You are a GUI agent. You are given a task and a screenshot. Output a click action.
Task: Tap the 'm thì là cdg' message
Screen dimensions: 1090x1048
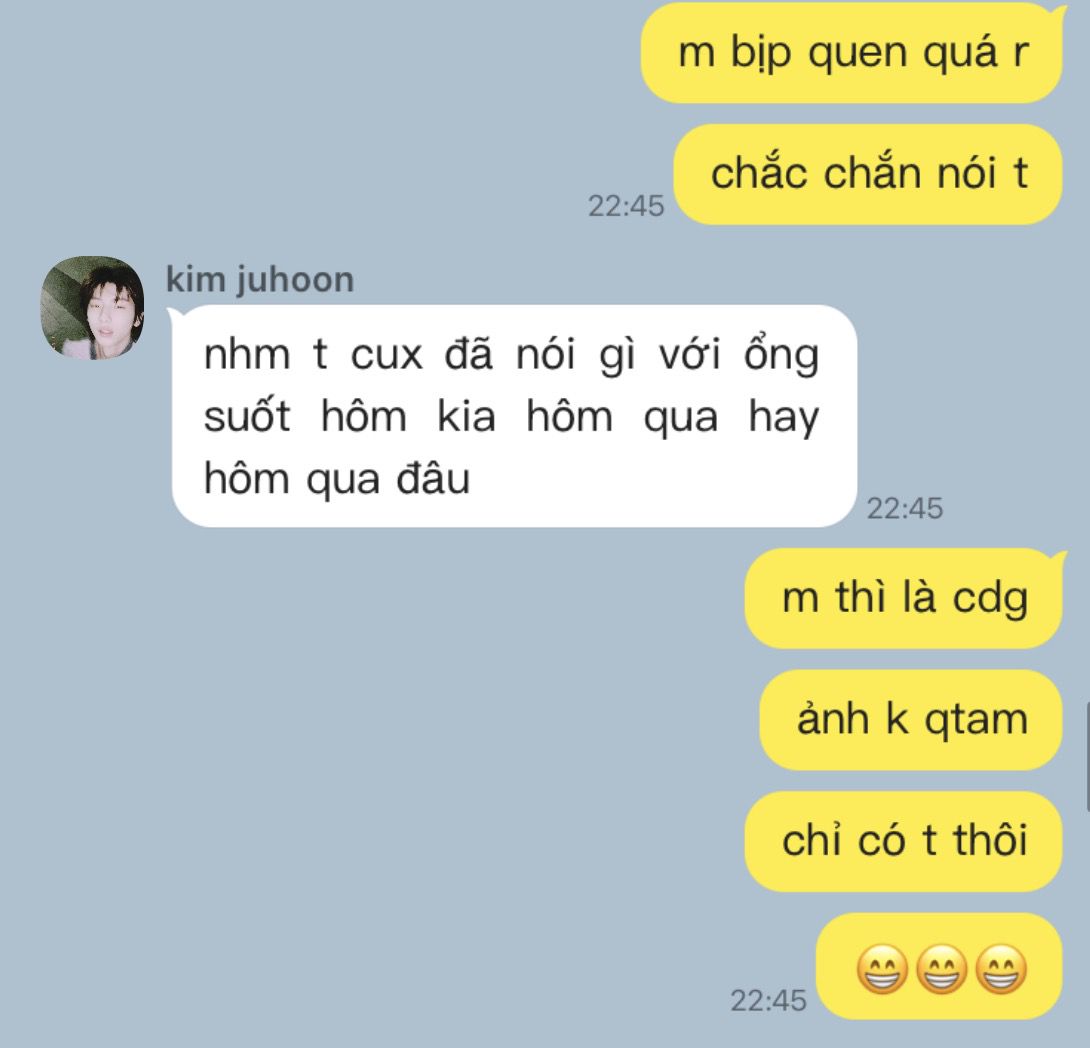pyautogui.click(x=904, y=598)
